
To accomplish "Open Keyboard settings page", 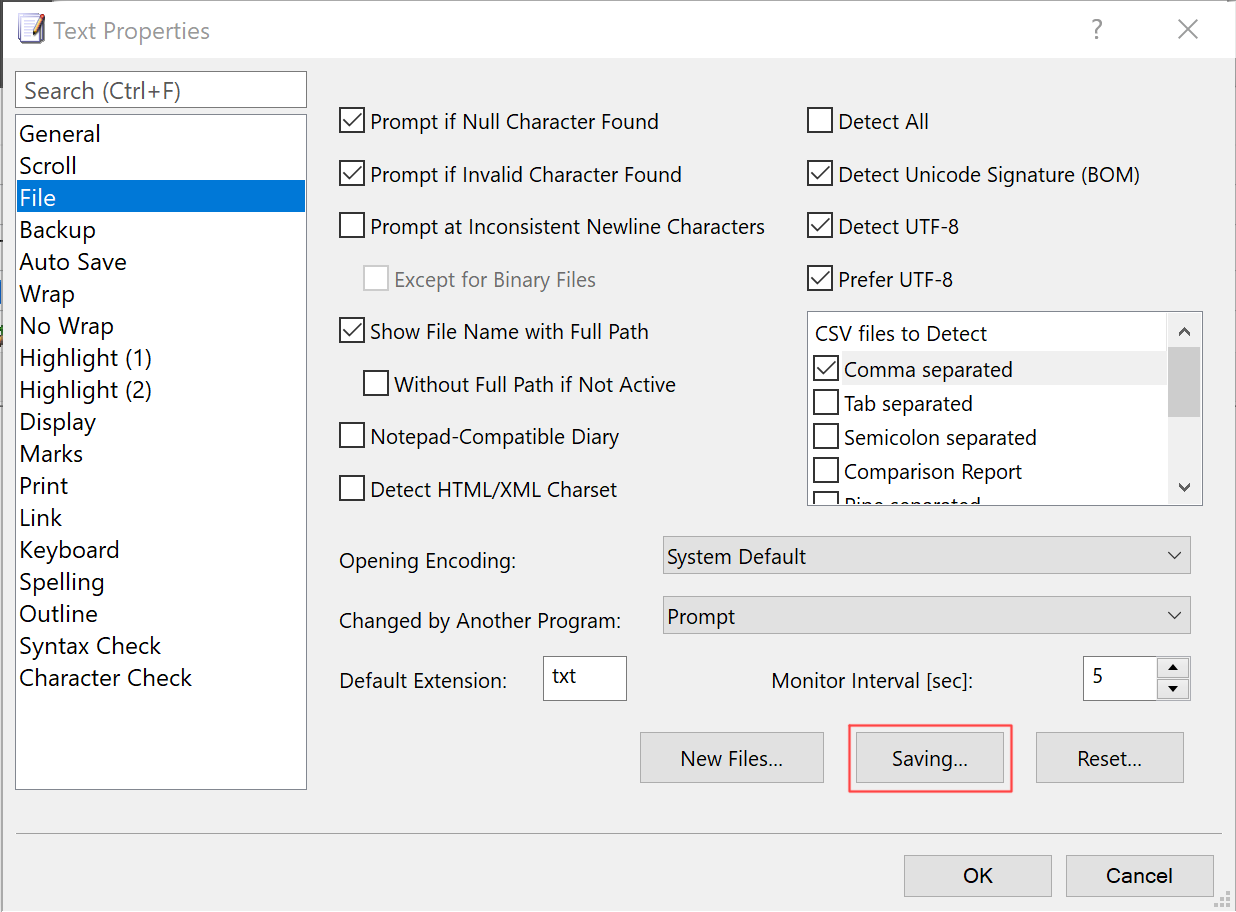I will click(161, 550).
